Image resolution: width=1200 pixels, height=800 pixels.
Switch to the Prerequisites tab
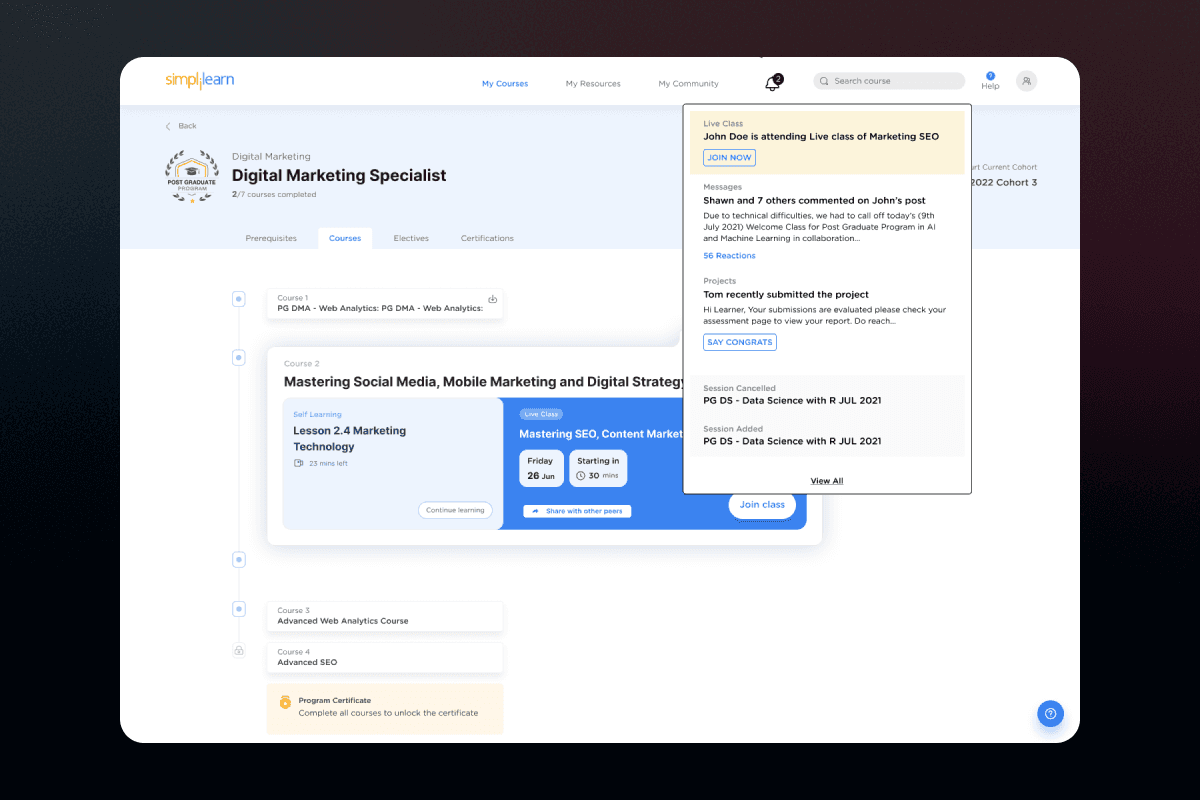tap(271, 238)
